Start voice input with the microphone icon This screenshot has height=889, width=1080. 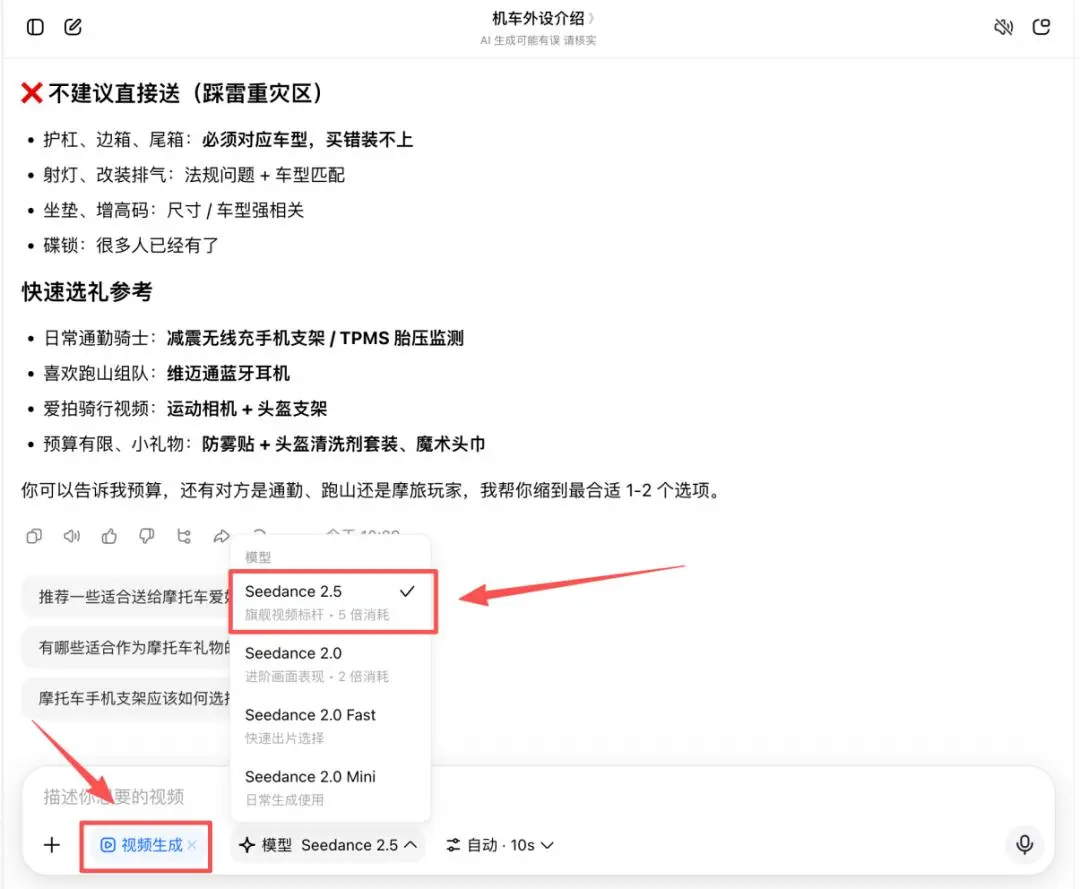(x=1024, y=844)
